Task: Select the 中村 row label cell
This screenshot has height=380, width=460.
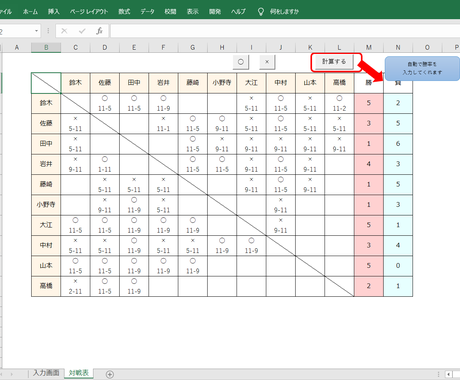Action: point(46,246)
